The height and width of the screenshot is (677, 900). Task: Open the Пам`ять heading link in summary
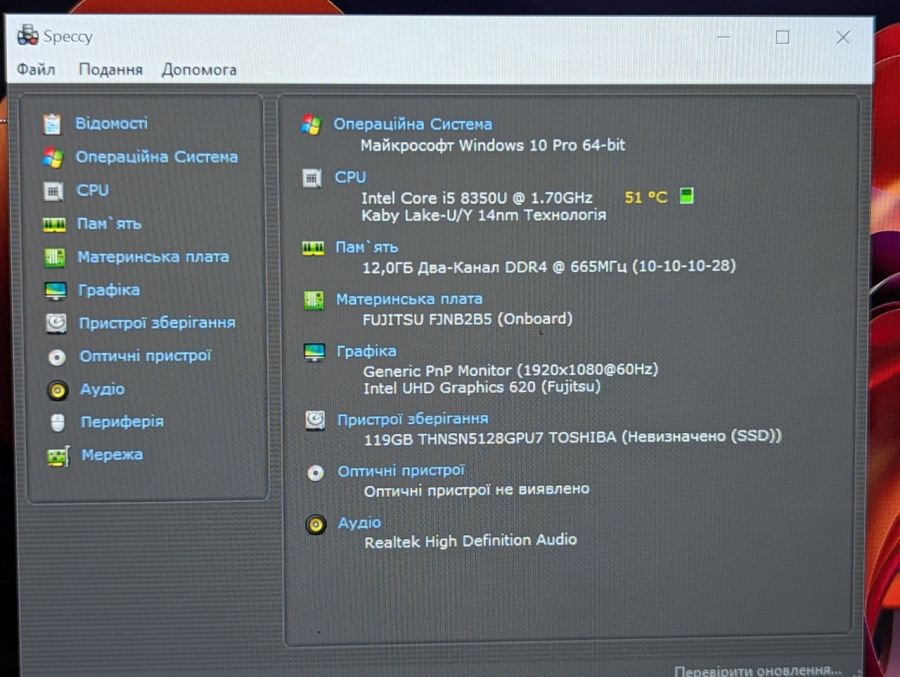[366, 247]
